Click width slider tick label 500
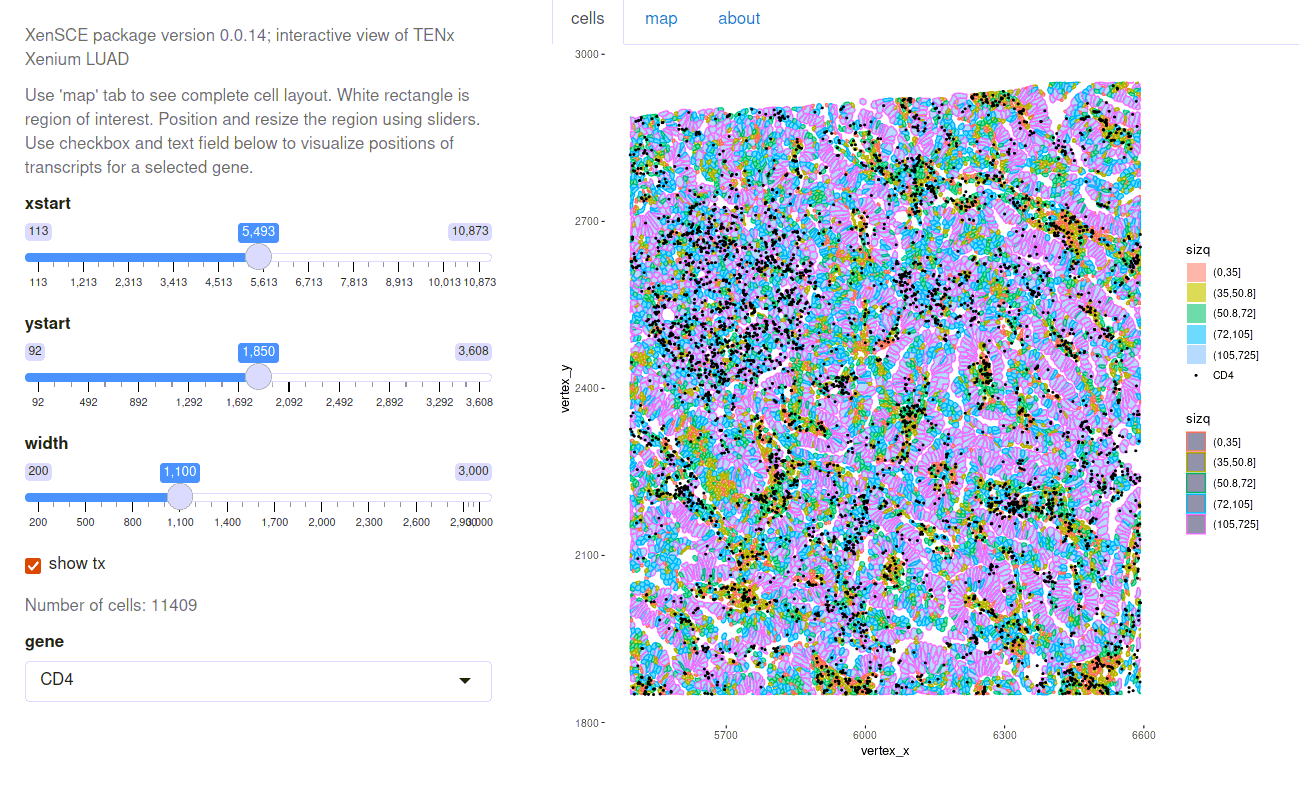Image resolution: width=1299 pixels, height=785 pixels. 85,523
